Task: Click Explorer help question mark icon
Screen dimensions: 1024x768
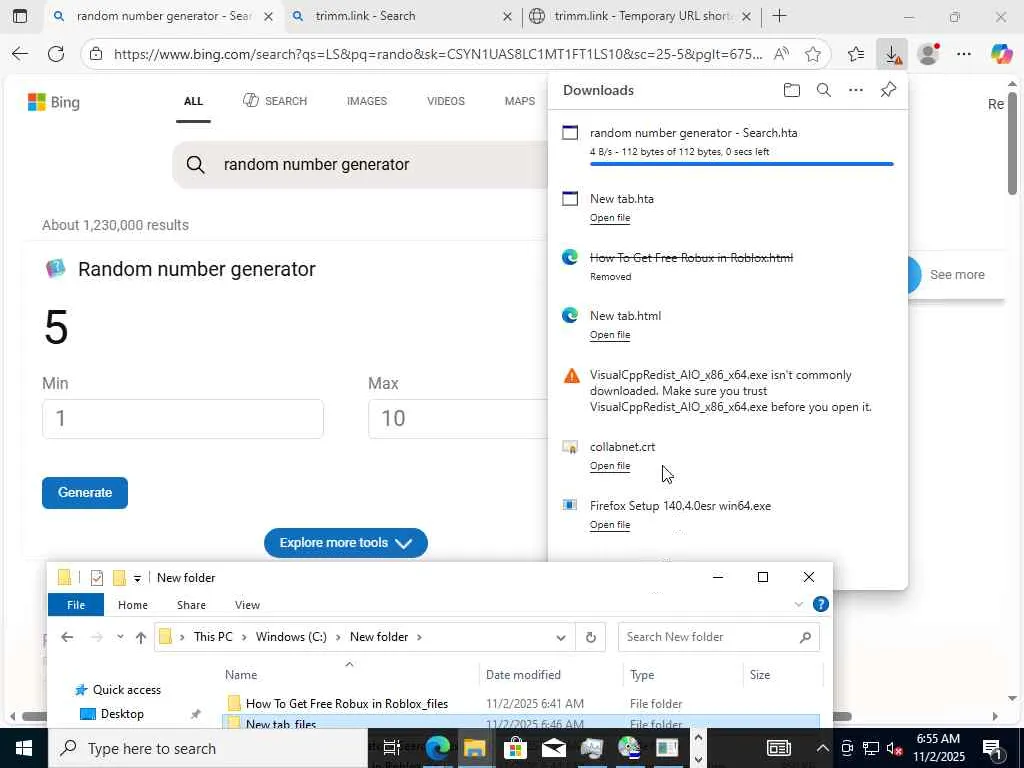Action: pyautogui.click(x=820, y=604)
